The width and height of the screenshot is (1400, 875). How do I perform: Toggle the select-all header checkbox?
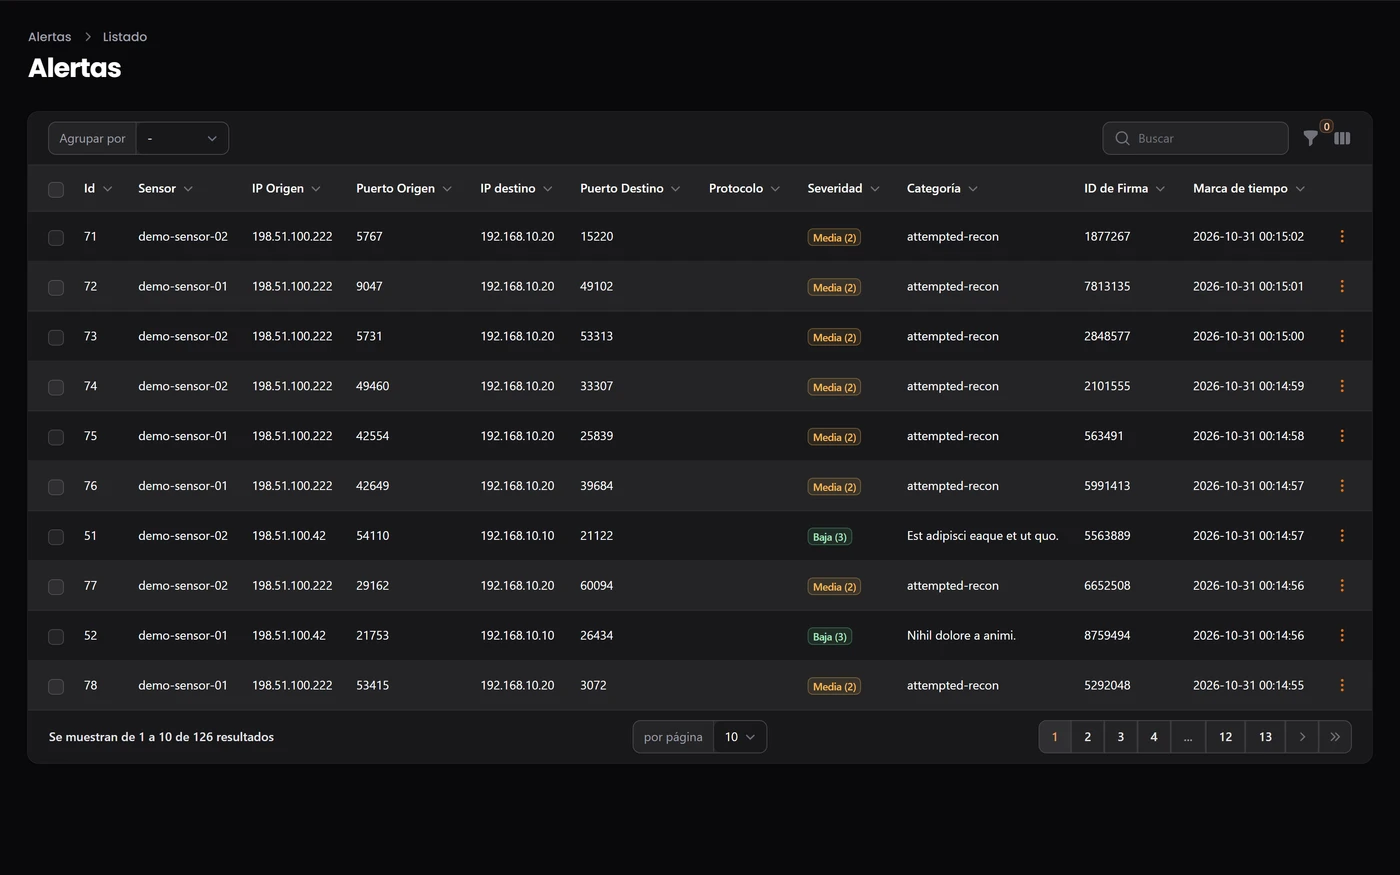coord(56,189)
